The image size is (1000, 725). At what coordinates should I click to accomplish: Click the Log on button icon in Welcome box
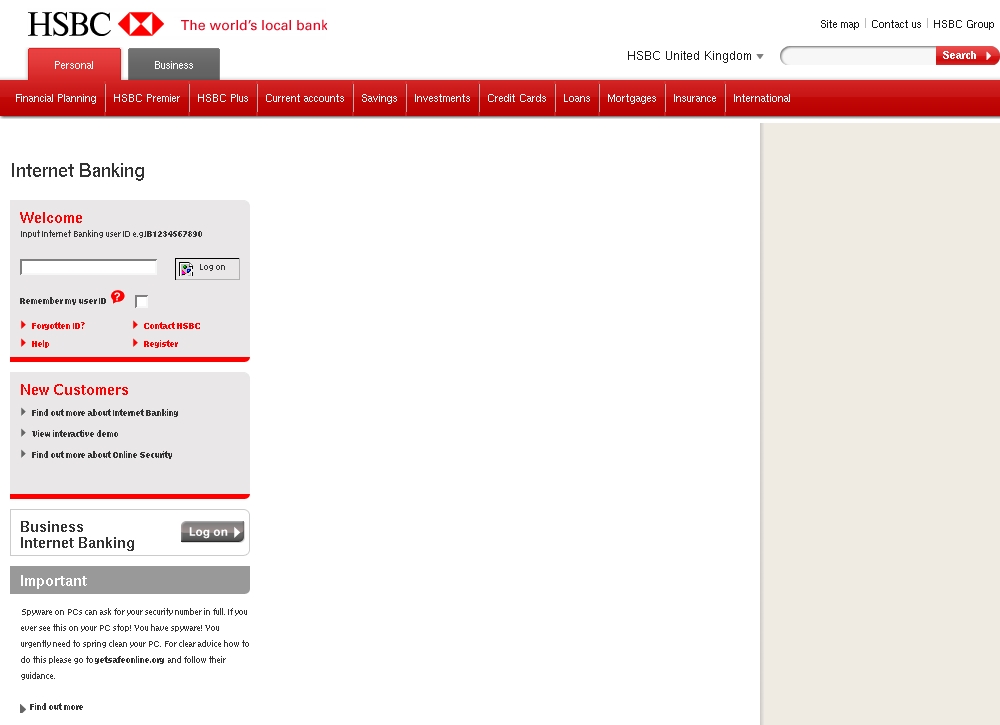207,268
